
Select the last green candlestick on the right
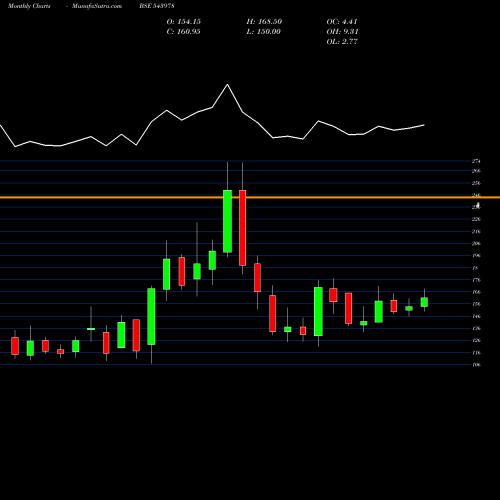tap(424, 302)
